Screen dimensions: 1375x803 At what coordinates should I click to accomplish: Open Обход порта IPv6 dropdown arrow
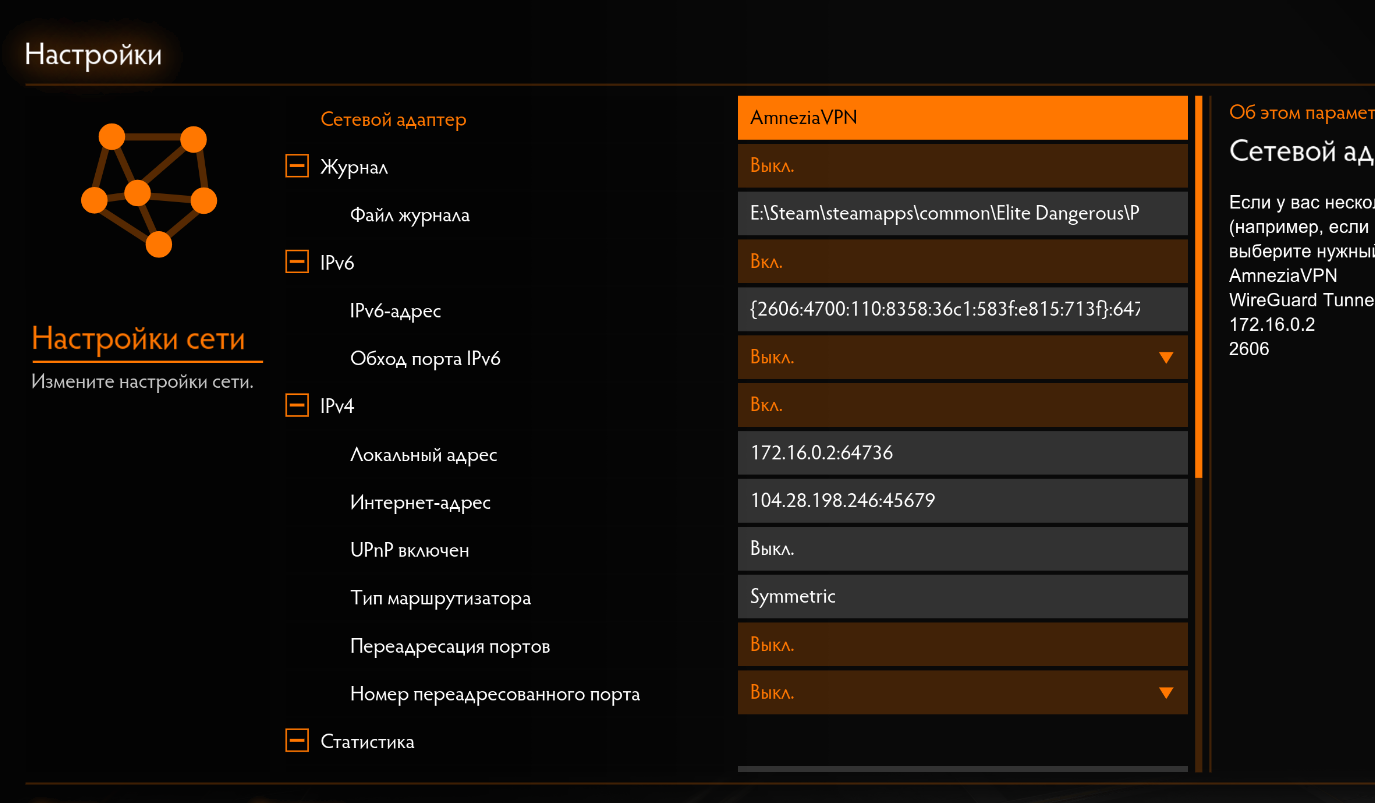point(1165,358)
